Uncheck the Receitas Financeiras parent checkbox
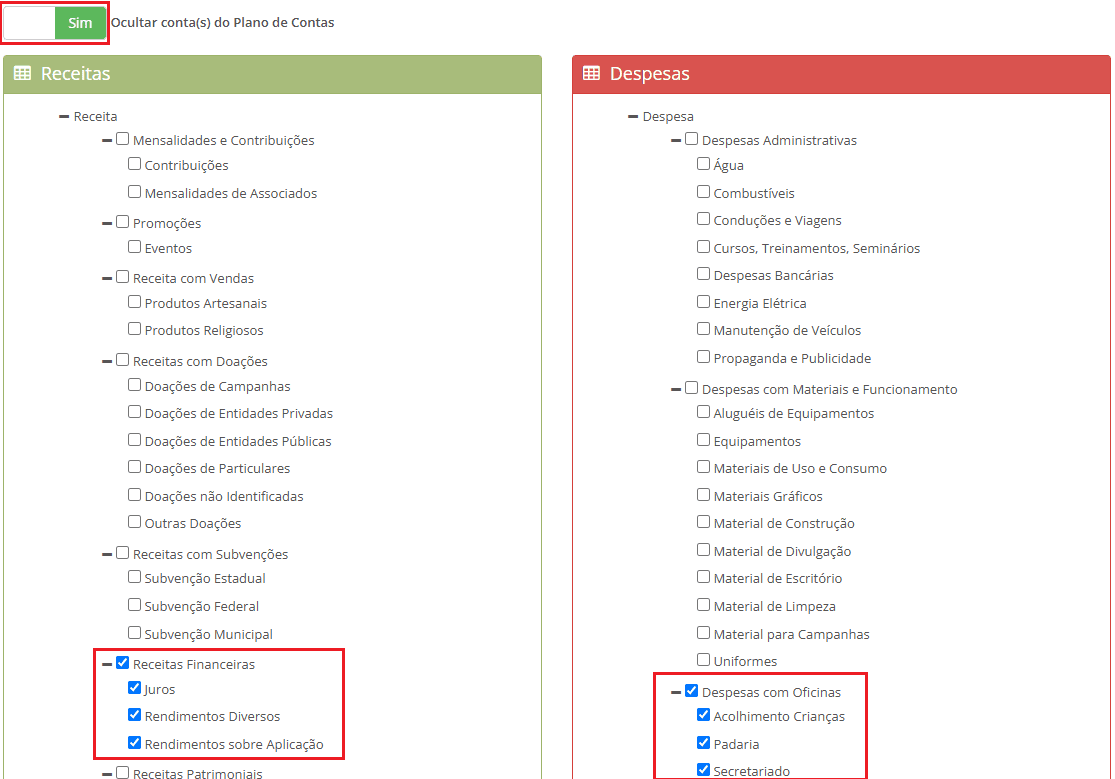The width and height of the screenshot is (1115, 779). point(122,663)
